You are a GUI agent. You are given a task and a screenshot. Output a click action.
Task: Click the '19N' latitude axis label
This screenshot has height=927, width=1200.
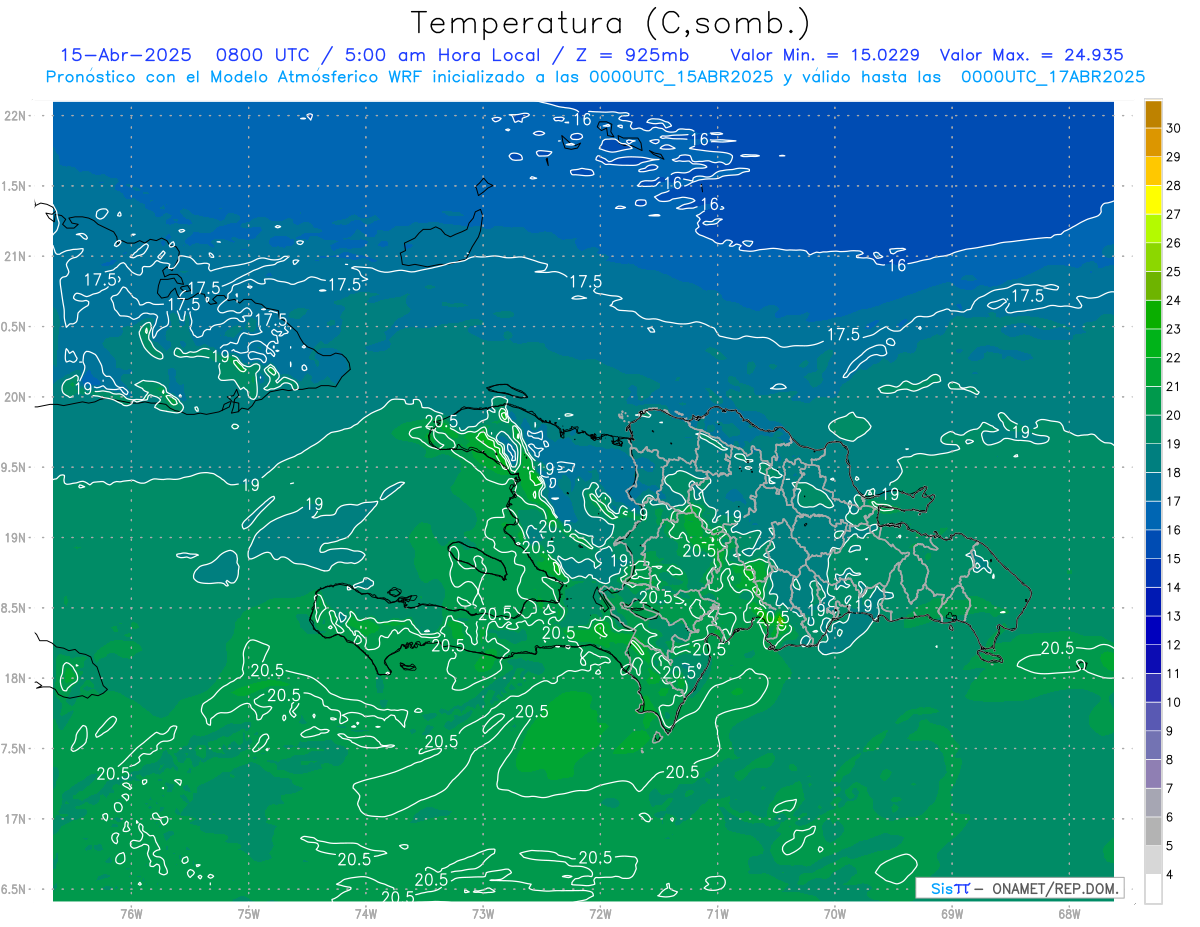[16, 537]
